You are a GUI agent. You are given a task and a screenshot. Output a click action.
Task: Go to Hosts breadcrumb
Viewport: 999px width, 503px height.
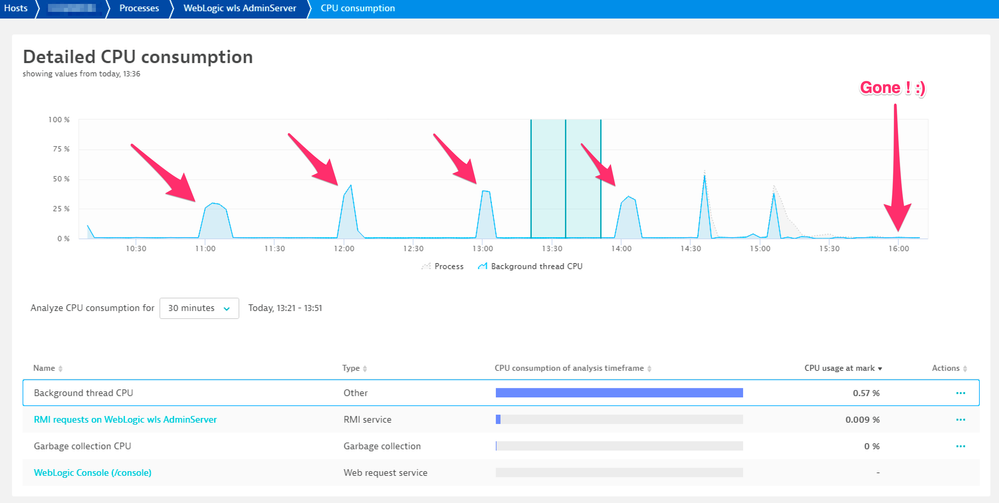point(16,8)
